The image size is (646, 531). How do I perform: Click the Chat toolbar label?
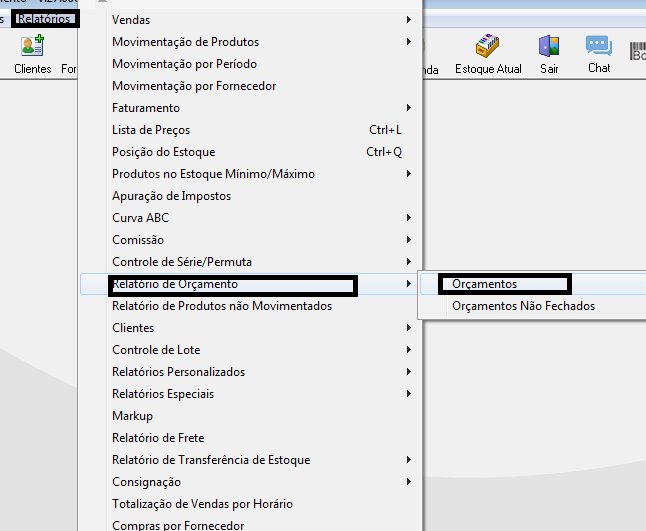pos(599,68)
